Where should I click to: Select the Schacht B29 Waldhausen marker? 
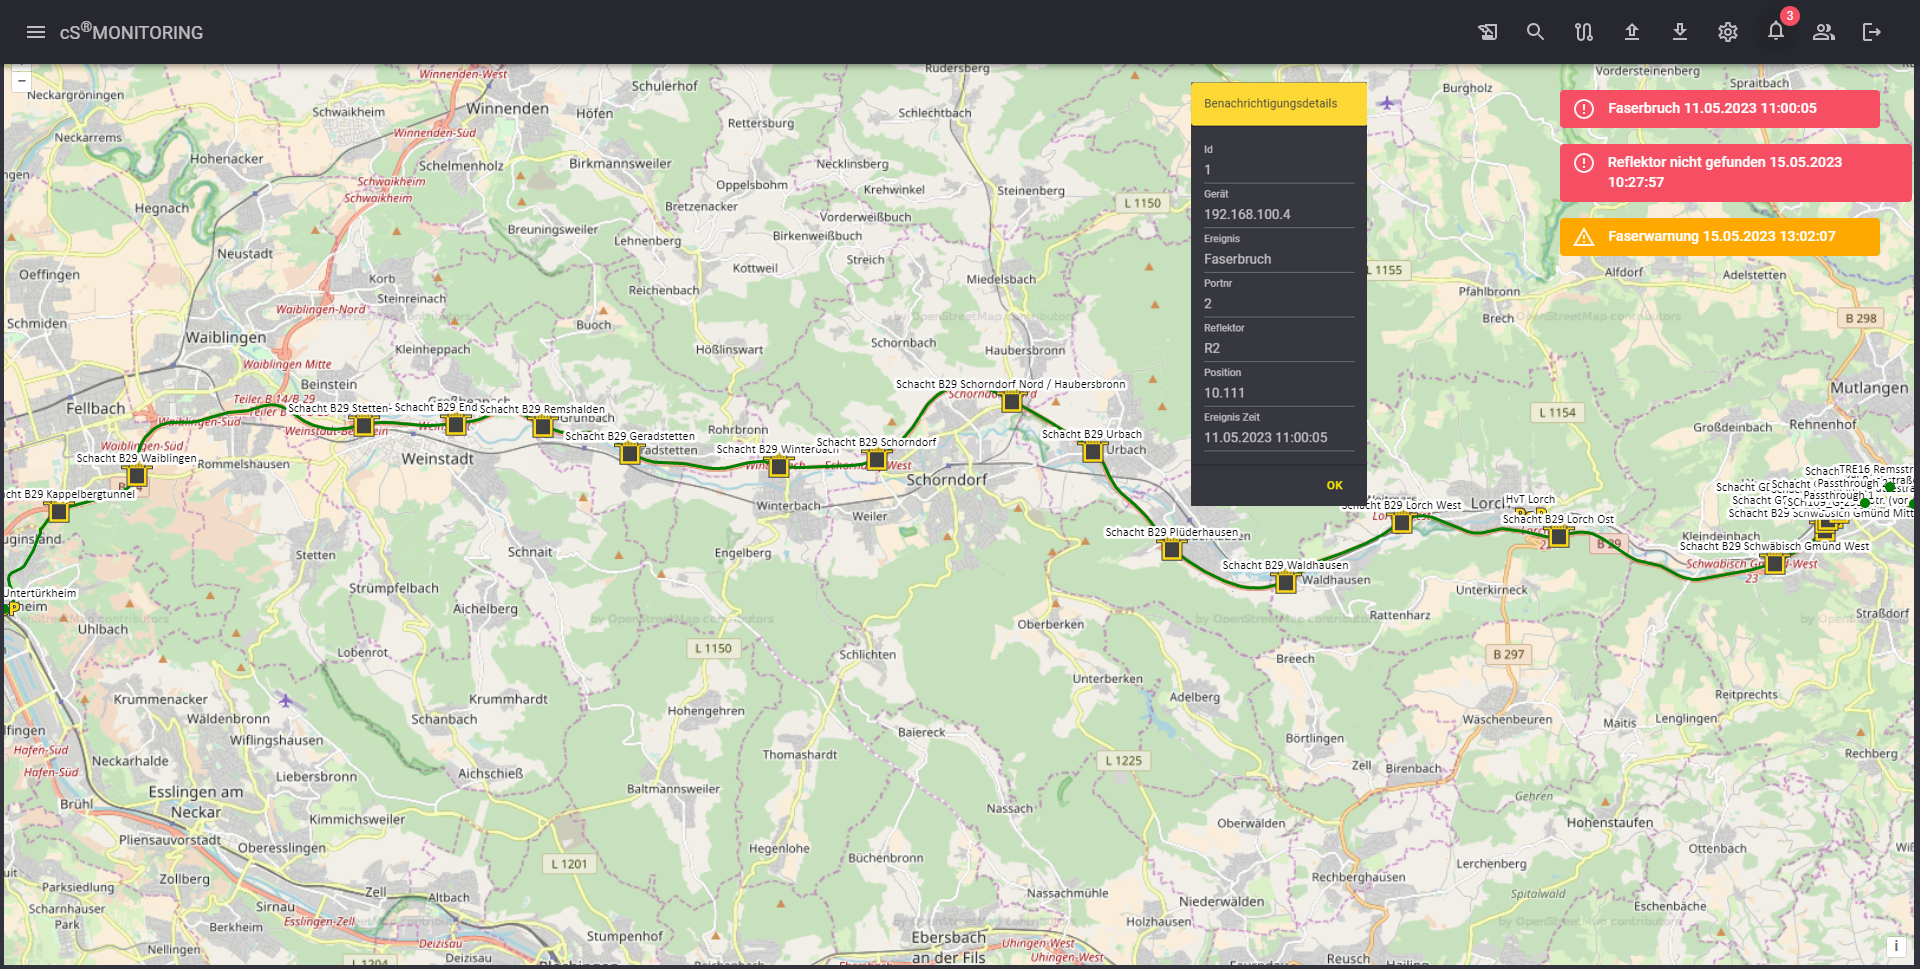[1286, 583]
